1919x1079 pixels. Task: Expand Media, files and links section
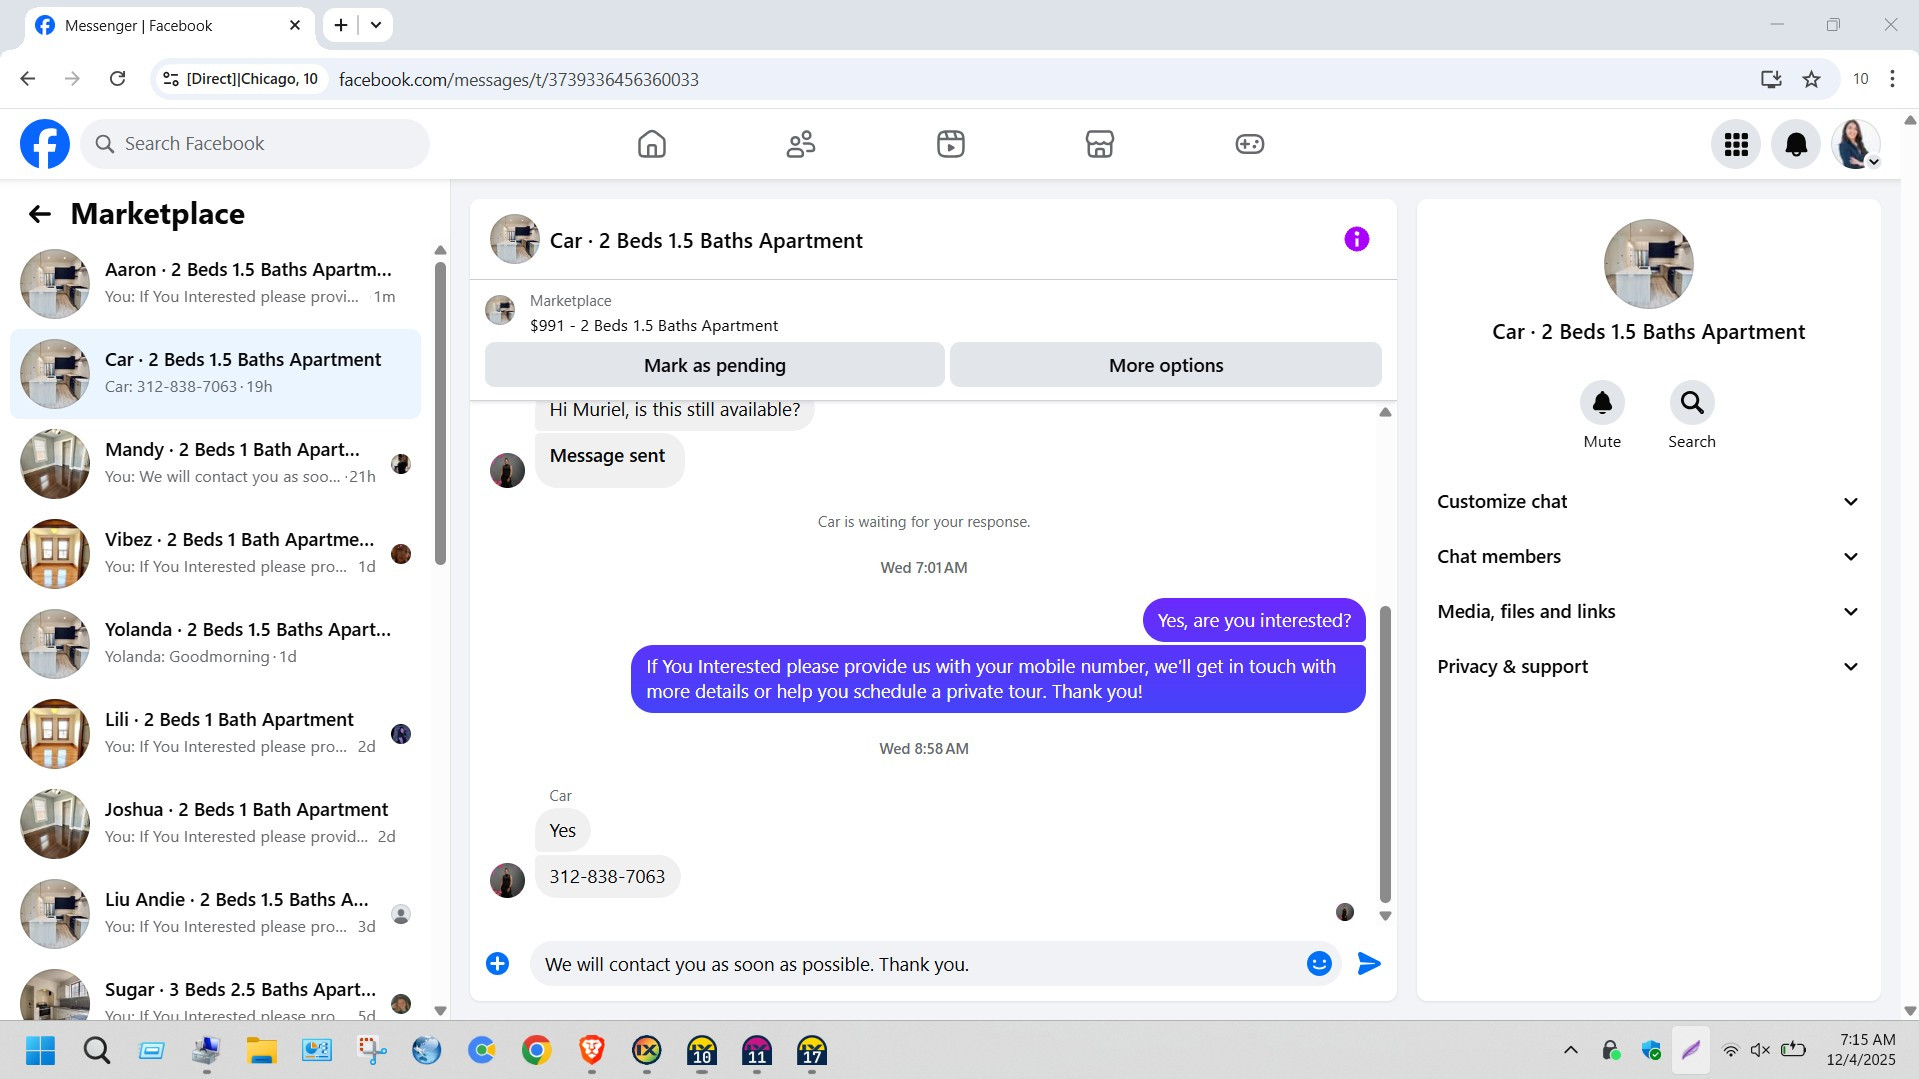point(1648,612)
